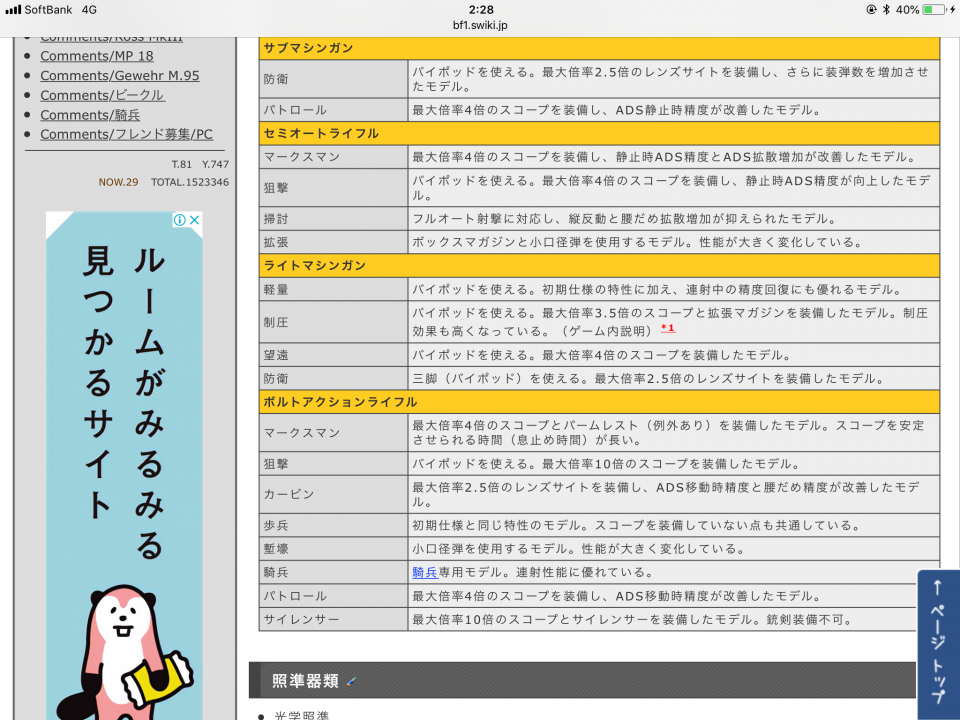
Task: Tap the Bluetooth icon in status bar
Action: tap(885, 9)
